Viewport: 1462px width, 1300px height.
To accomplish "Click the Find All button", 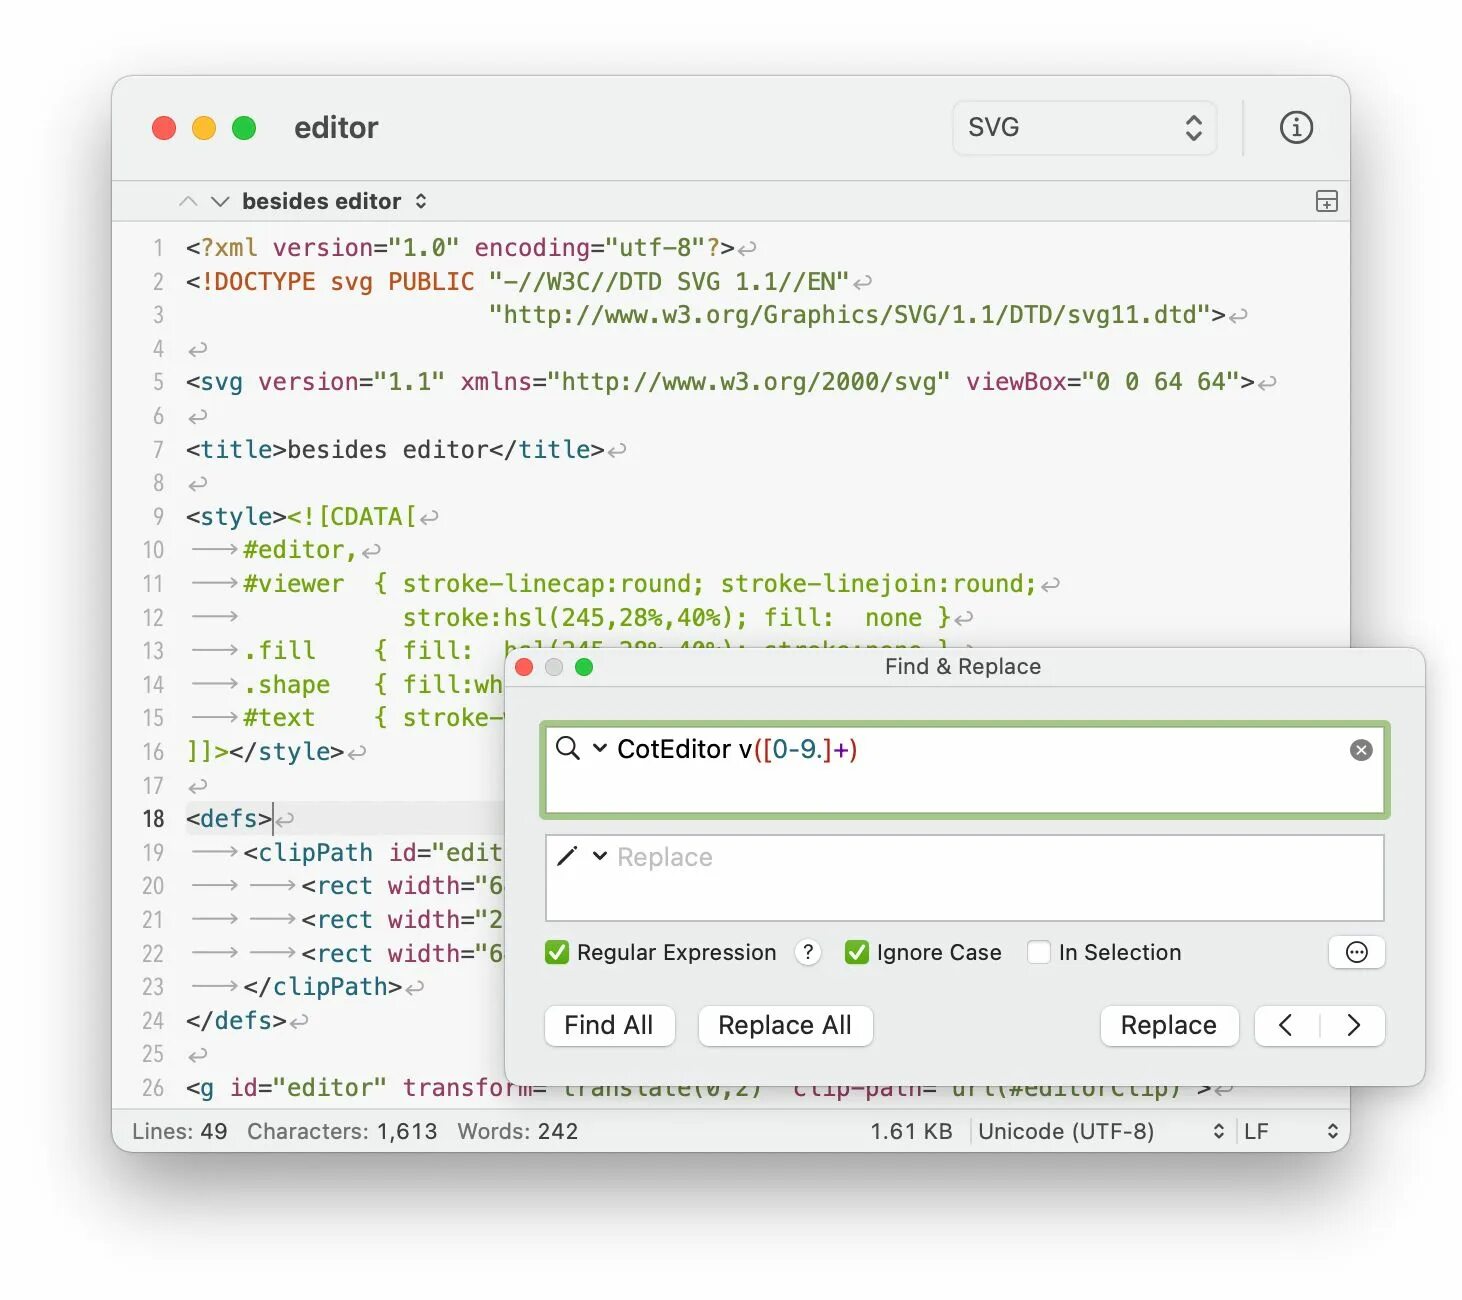I will point(609,1025).
